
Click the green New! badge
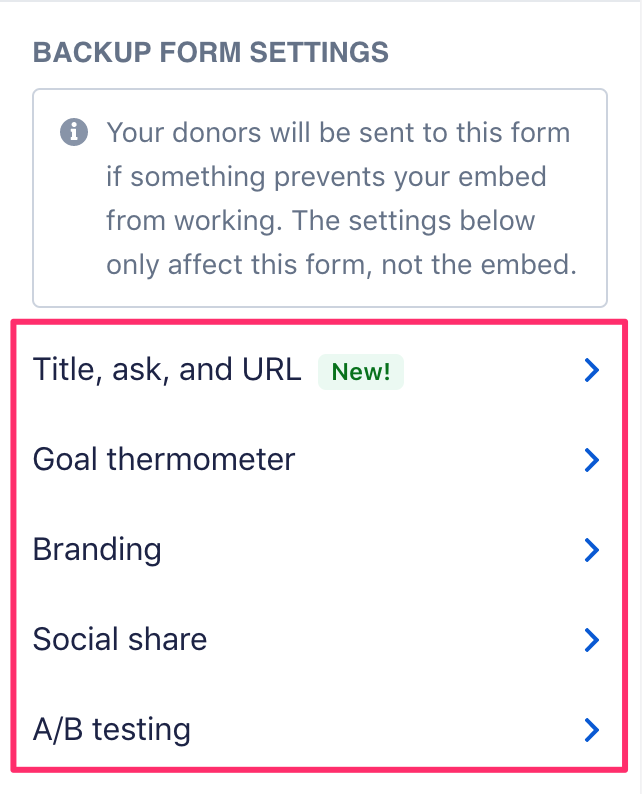coord(360,372)
